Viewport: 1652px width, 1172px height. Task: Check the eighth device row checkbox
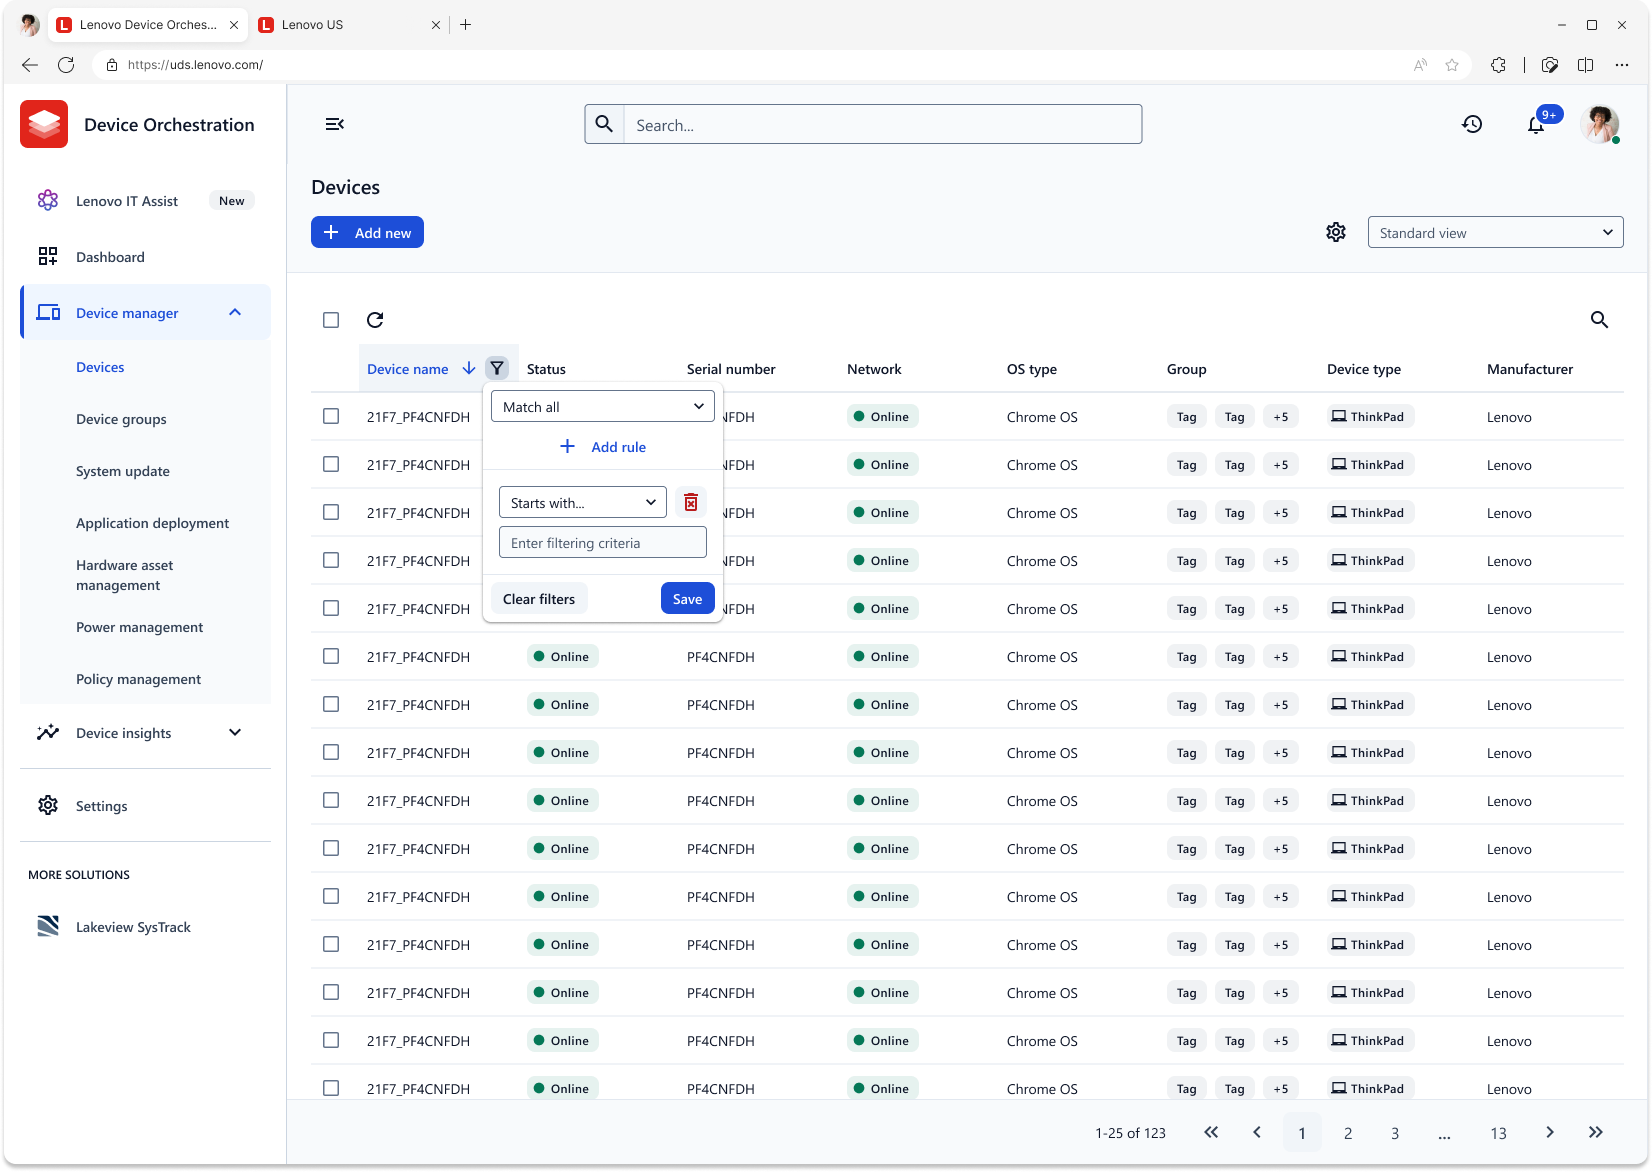click(331, 752)
